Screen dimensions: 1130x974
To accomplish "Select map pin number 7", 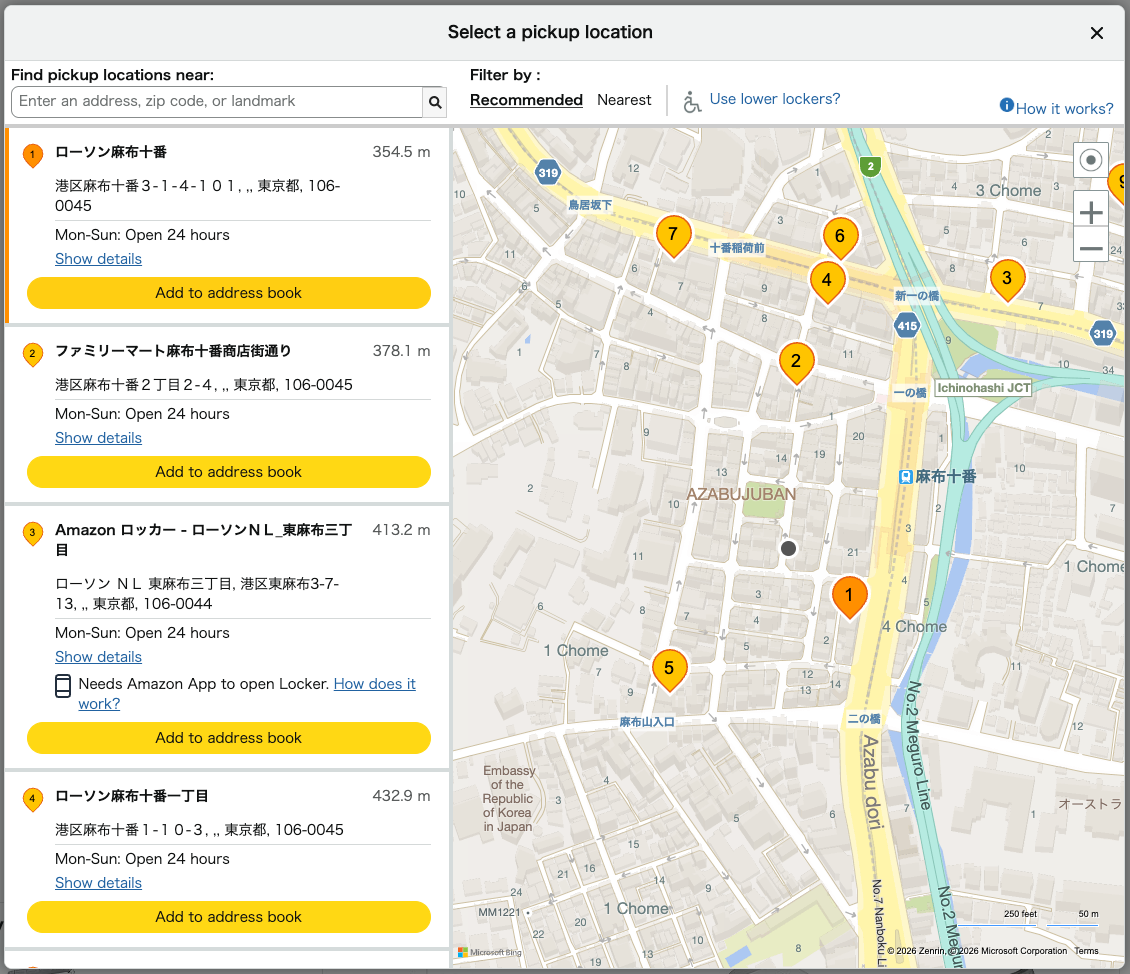I will click(x=673, y=236).
